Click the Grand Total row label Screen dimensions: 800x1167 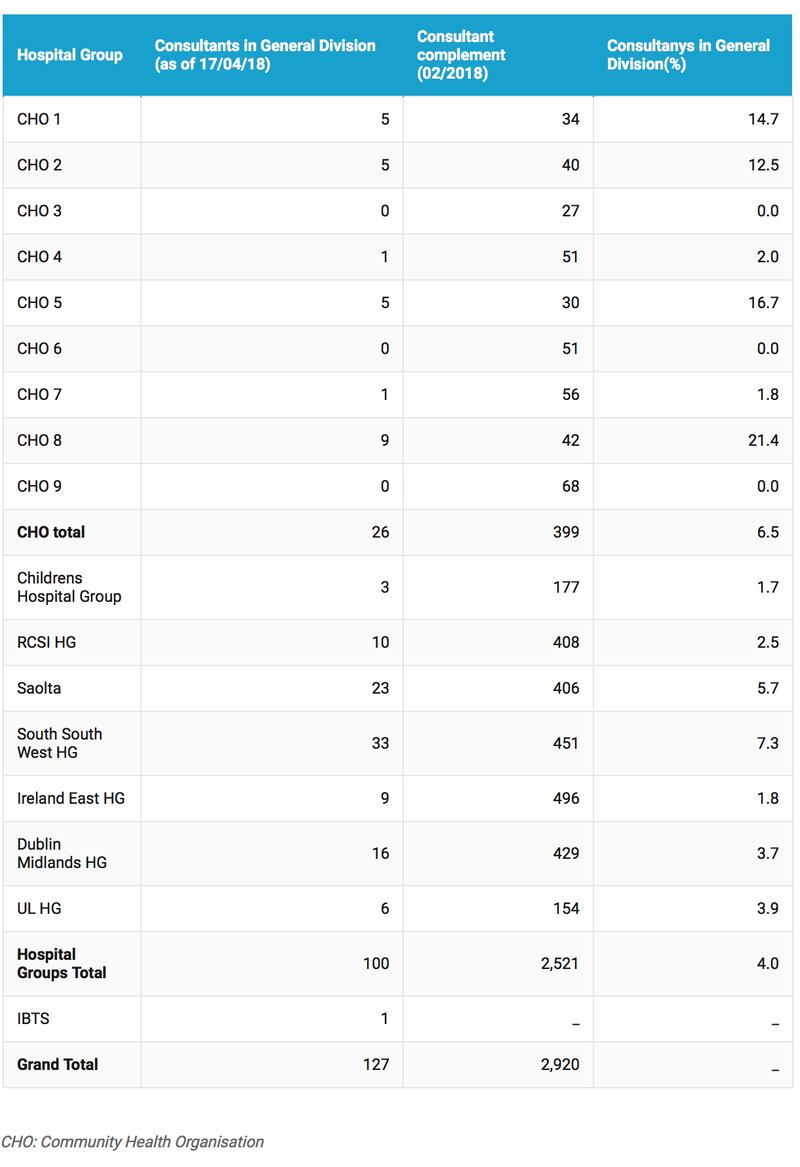(x=57, y=1064)
